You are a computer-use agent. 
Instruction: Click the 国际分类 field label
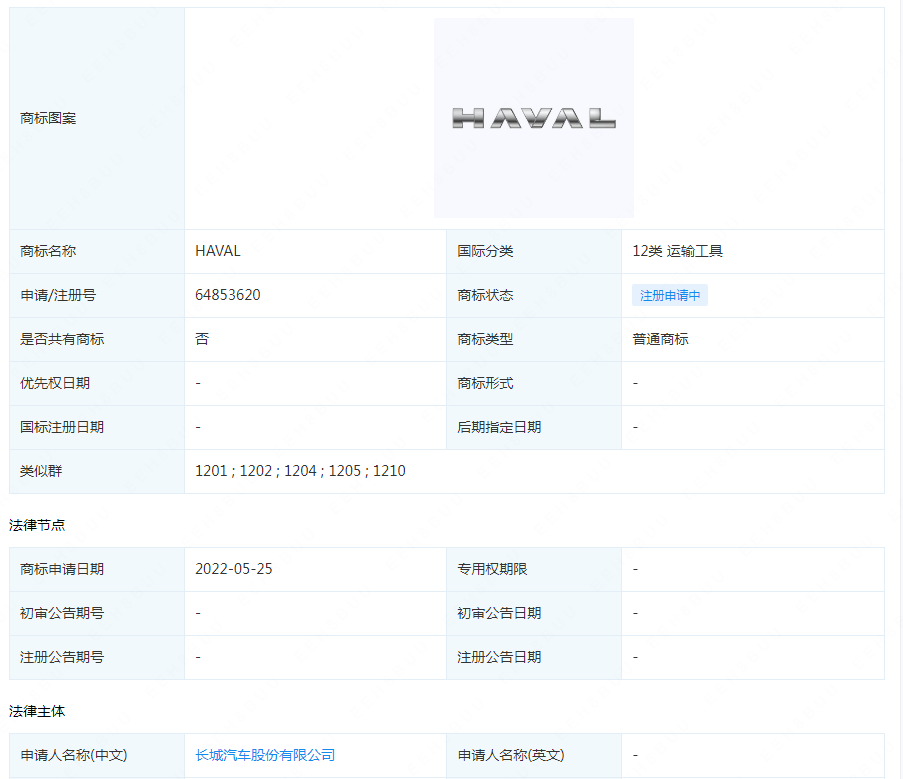(x=485, y=251)
